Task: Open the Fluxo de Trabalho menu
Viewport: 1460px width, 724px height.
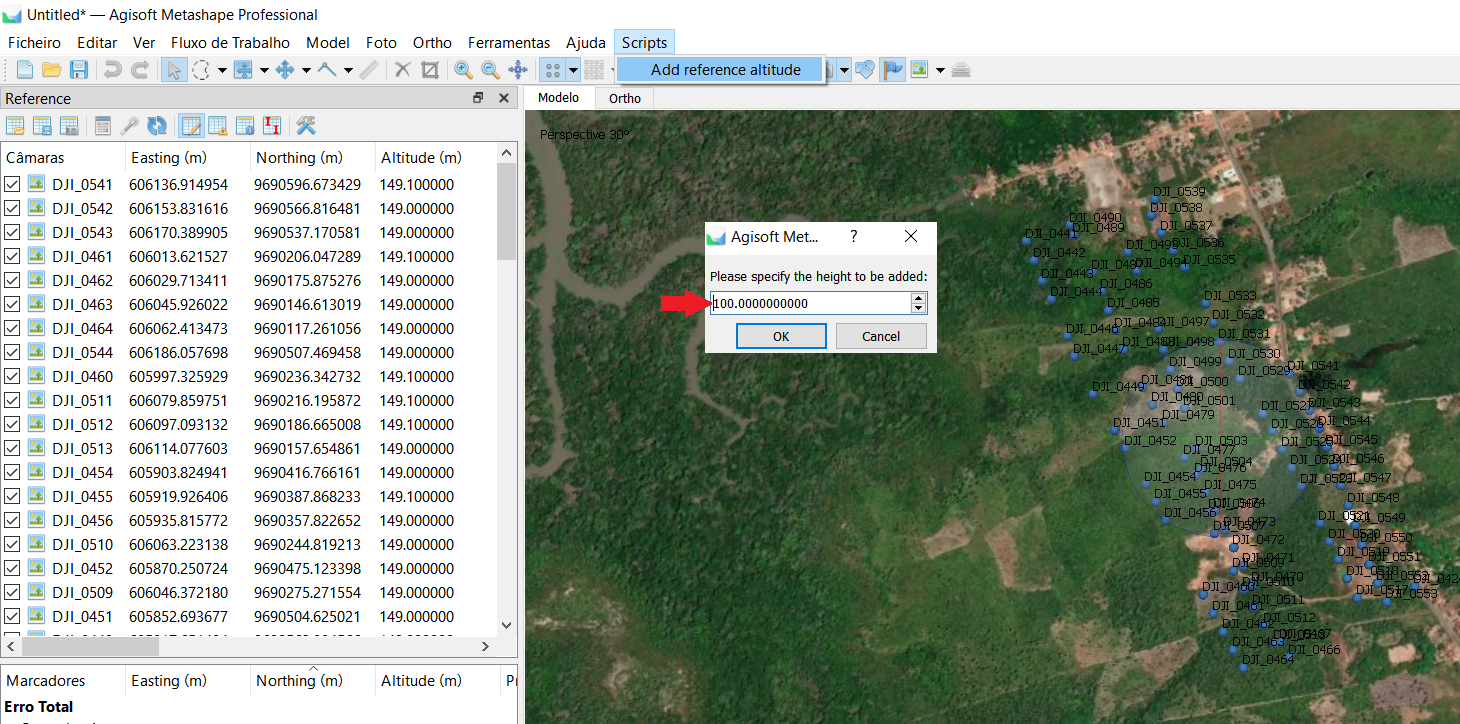Action: (230, 42)
